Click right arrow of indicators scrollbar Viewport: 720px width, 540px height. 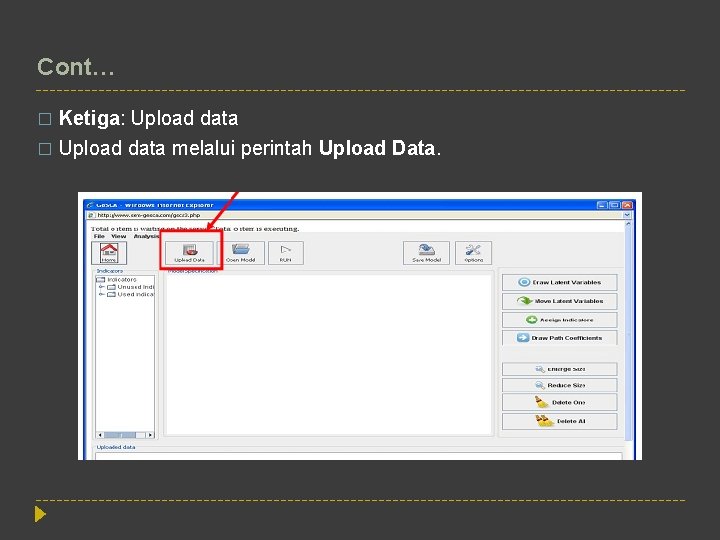click(150, 434)
